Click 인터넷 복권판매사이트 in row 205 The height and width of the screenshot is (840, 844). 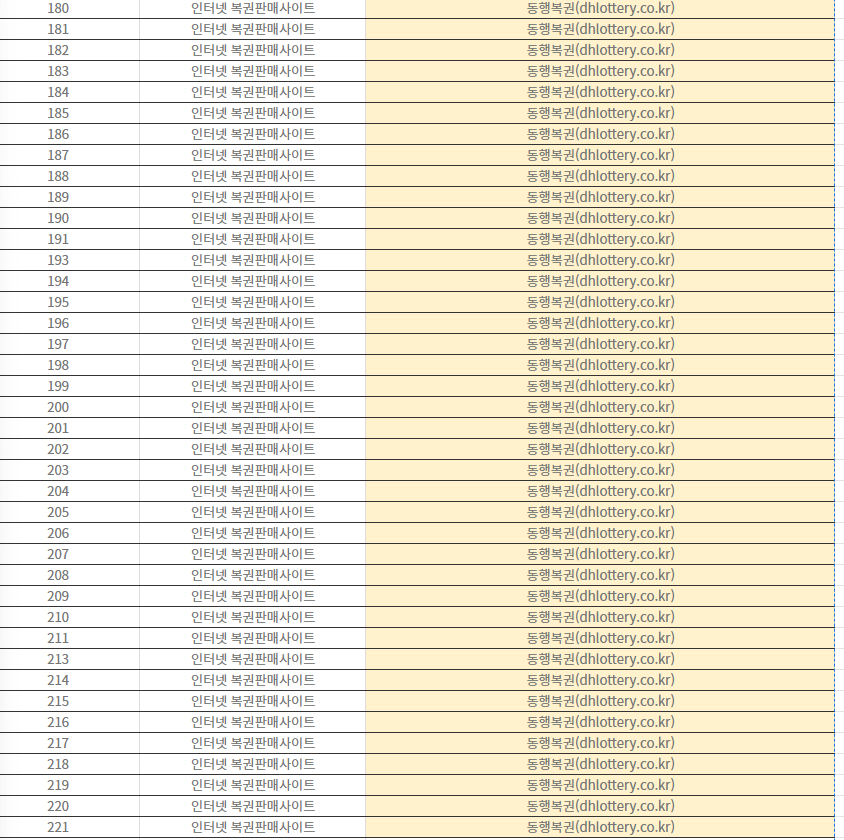point(252,512)
